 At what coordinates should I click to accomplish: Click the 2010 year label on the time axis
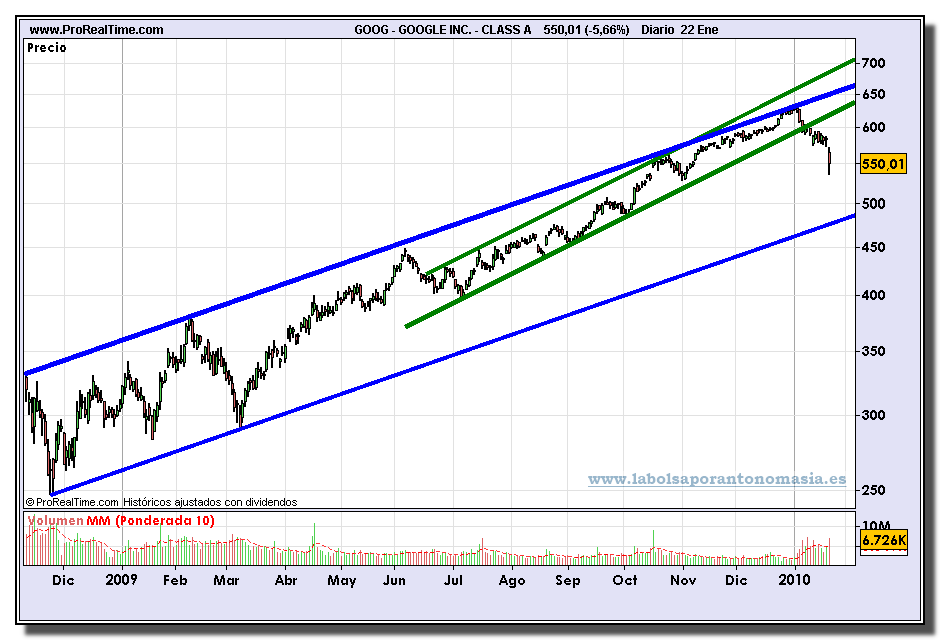click(794, 579)
